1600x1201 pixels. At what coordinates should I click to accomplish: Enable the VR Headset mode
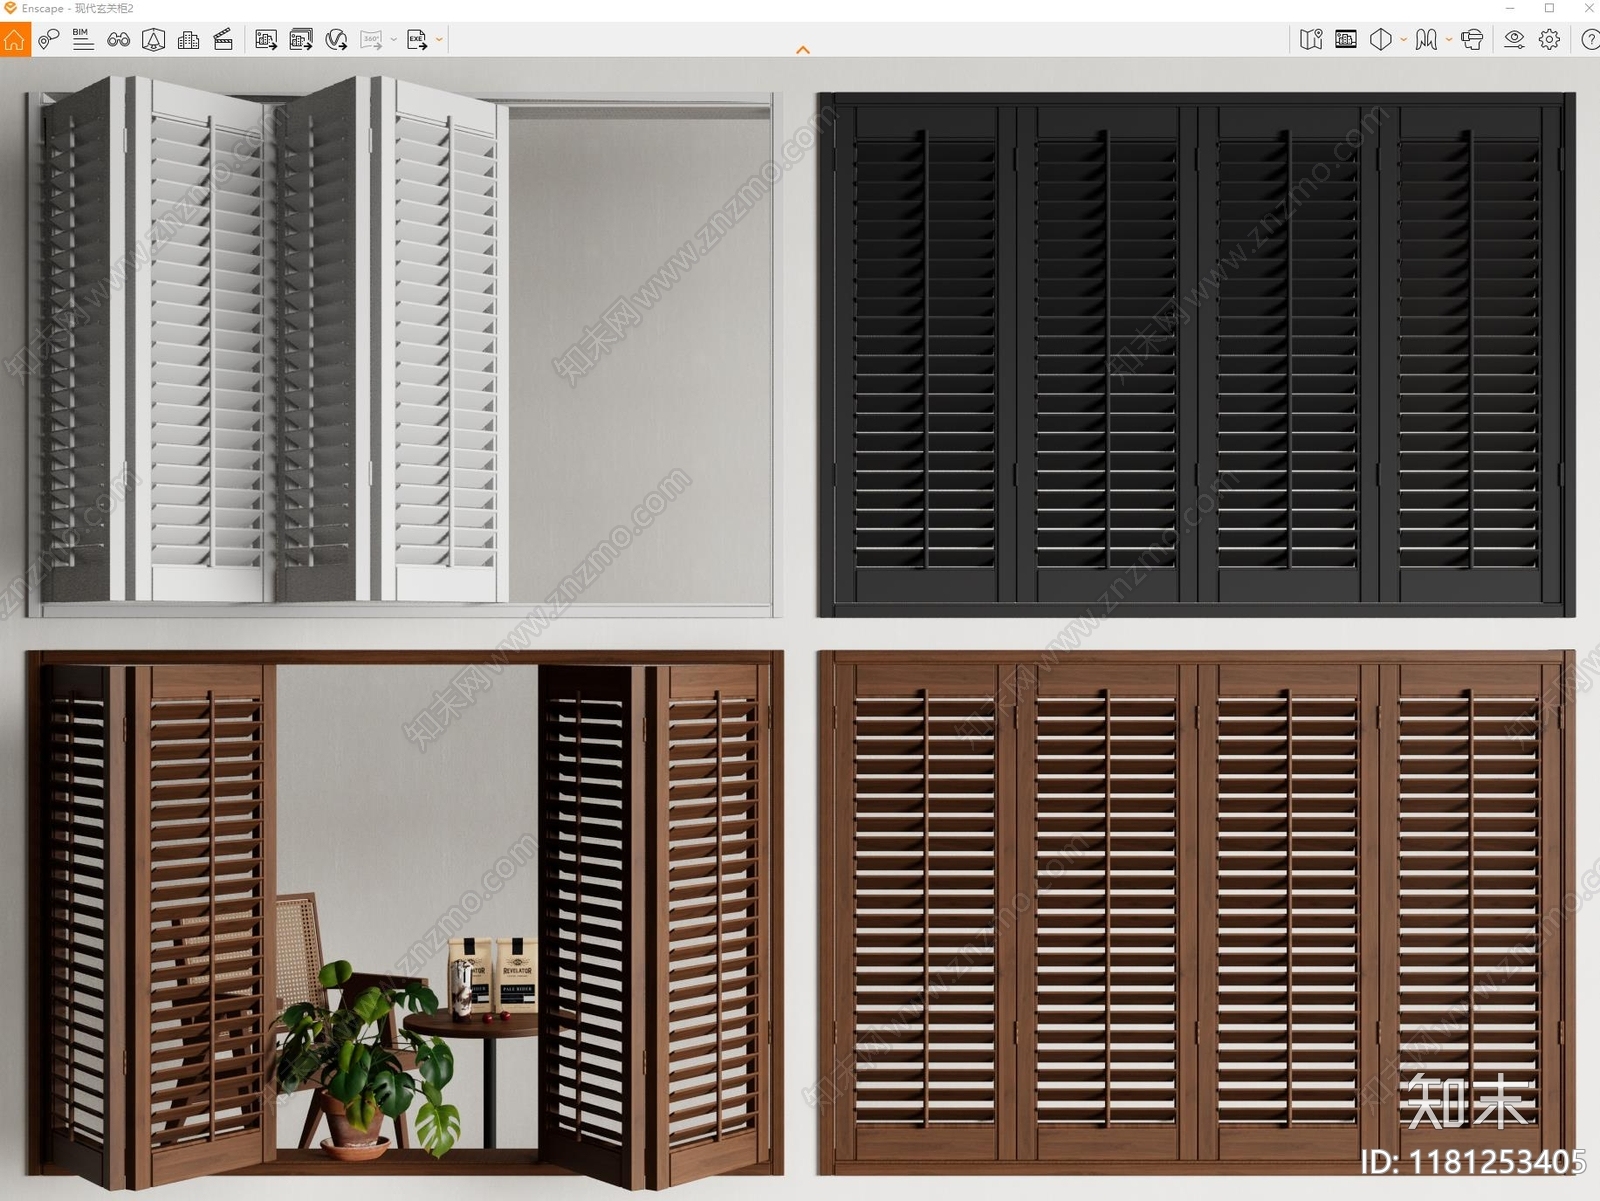[1472, 40]
